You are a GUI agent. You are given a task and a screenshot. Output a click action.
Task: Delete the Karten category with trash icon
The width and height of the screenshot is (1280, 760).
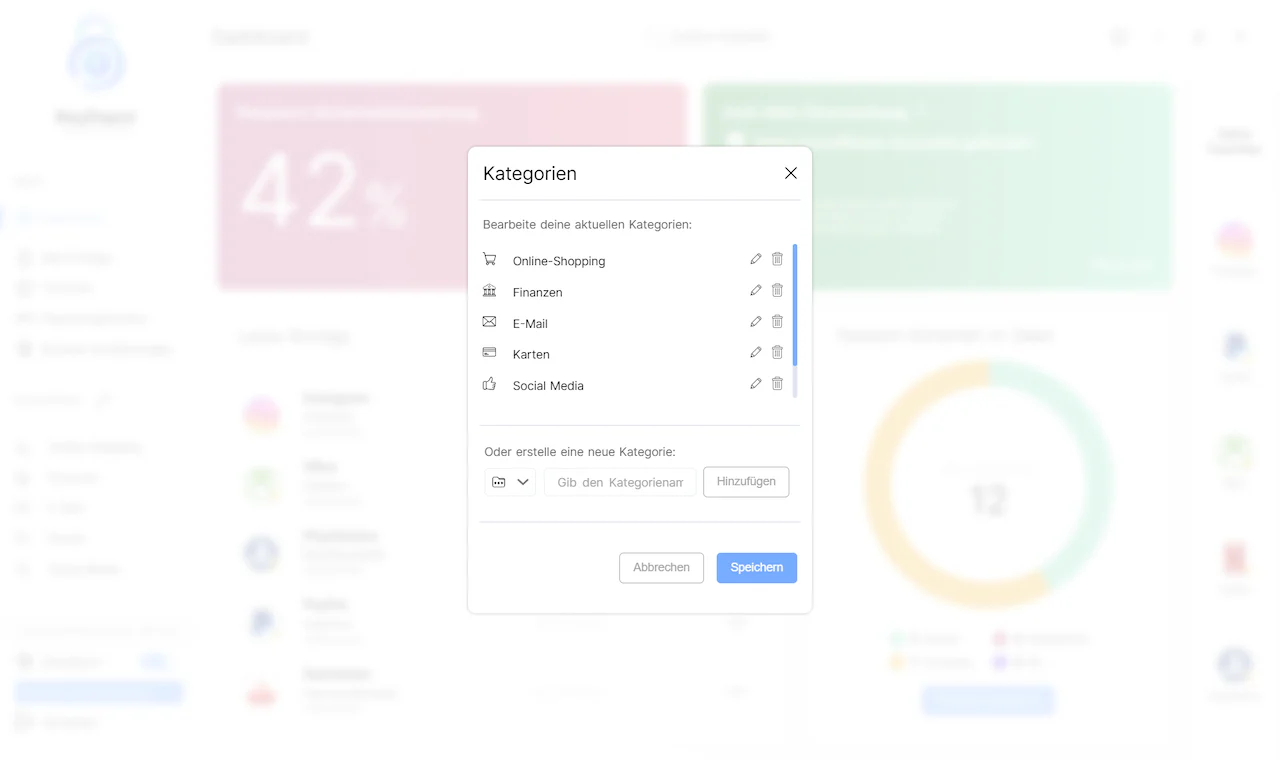777,352
